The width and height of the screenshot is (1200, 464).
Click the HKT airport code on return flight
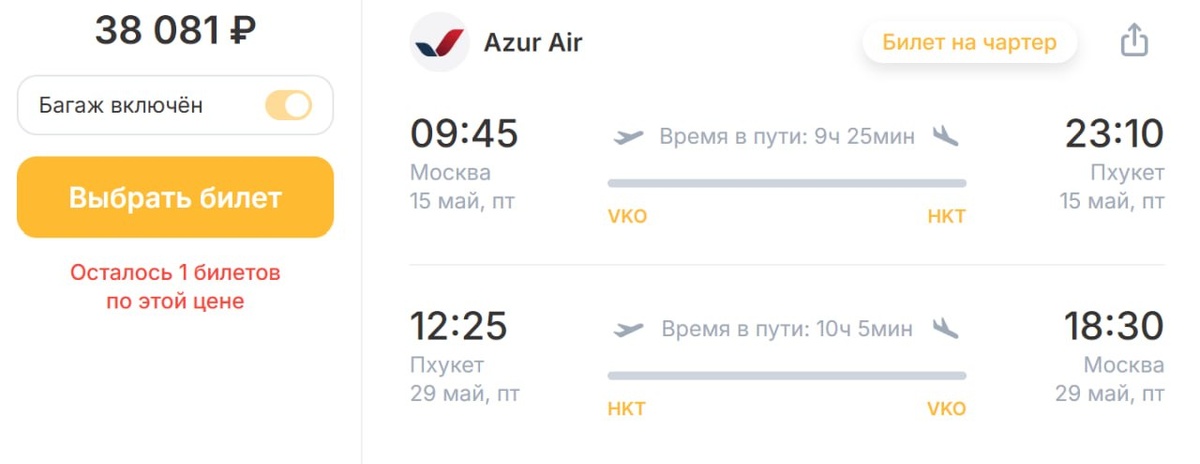point(626,409)
